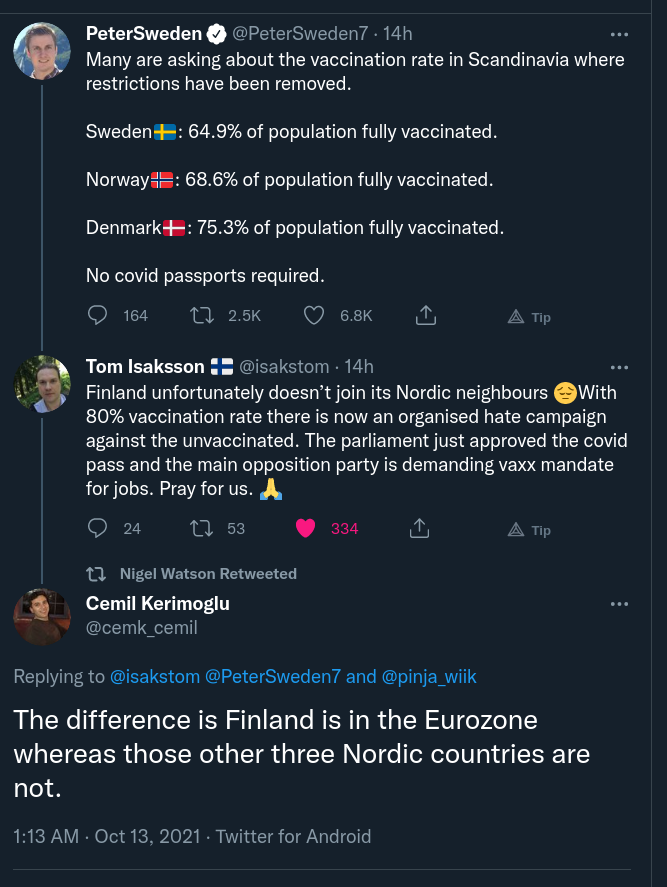Open the Nigel Watson Retweeted label
Screen dimensions: 667x887
click(x=208, y=574)
